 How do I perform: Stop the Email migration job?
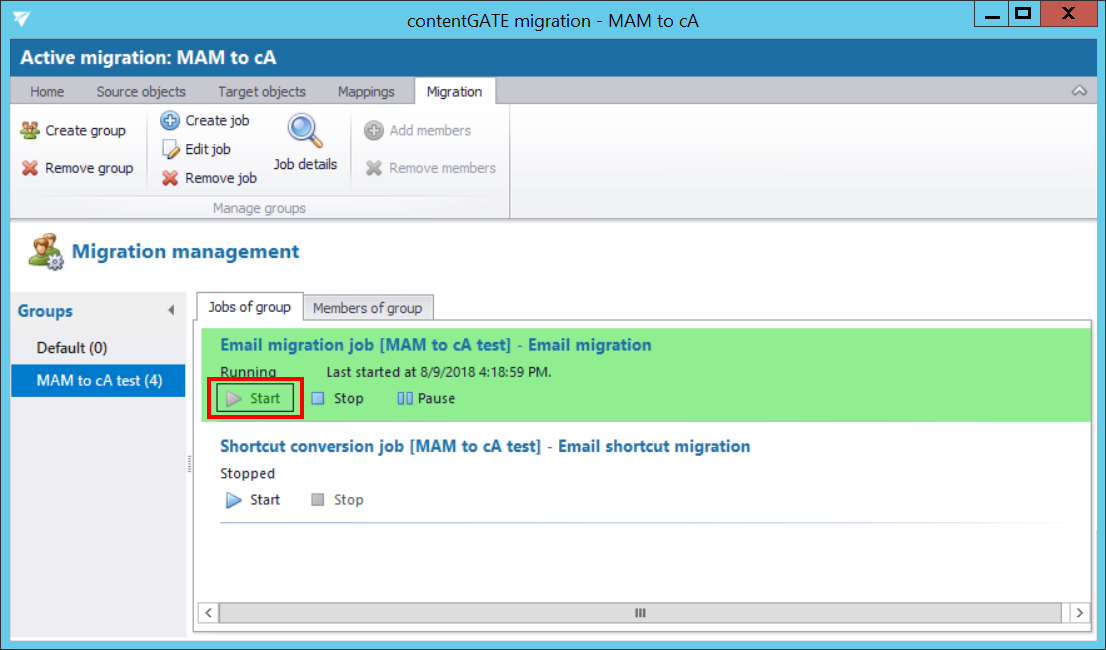(338, 398)
